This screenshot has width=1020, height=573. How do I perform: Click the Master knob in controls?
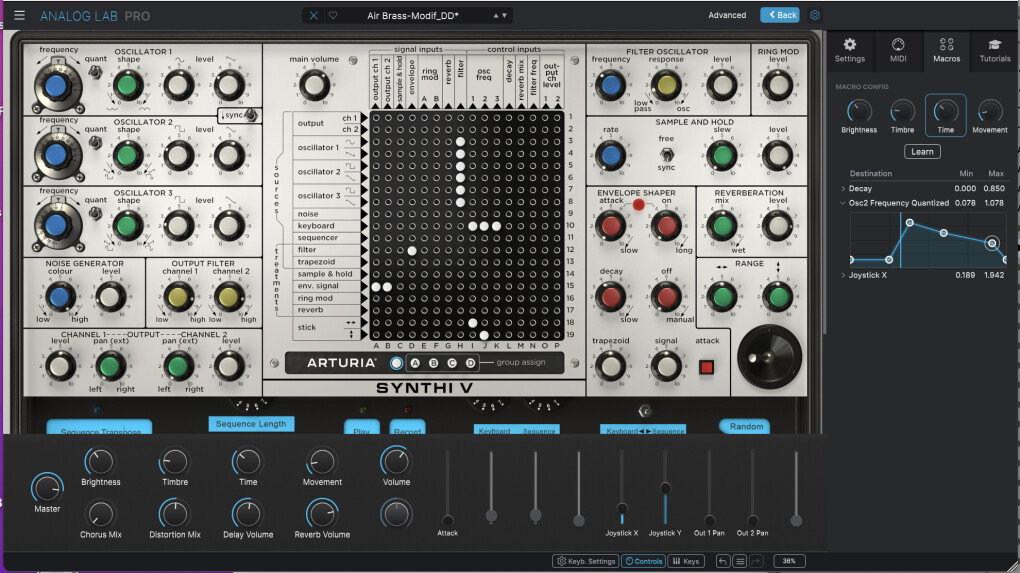pos(47,488)
